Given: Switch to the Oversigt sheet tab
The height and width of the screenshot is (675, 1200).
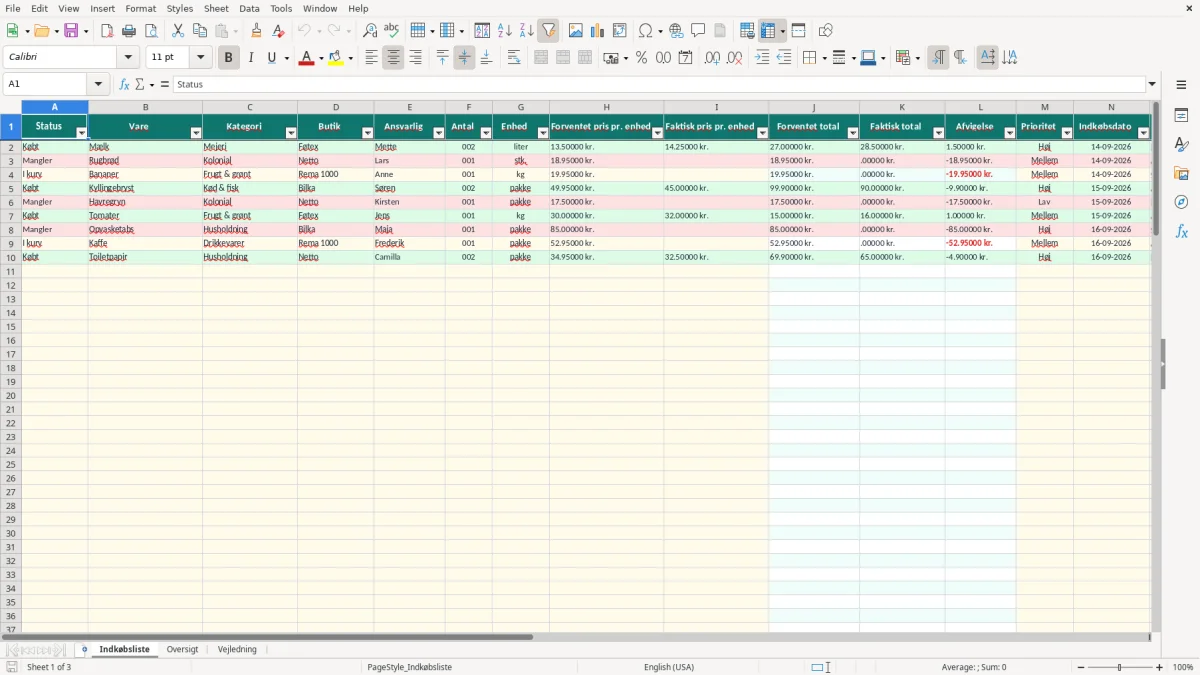Looking at the screenshot, I should pos(182,649).
